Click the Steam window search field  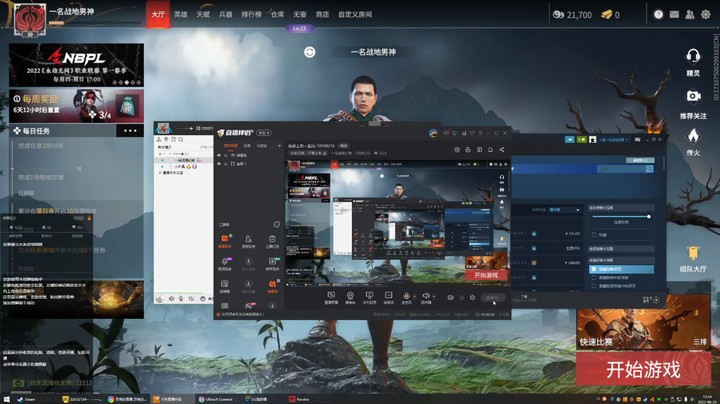(x=621, y=169)
